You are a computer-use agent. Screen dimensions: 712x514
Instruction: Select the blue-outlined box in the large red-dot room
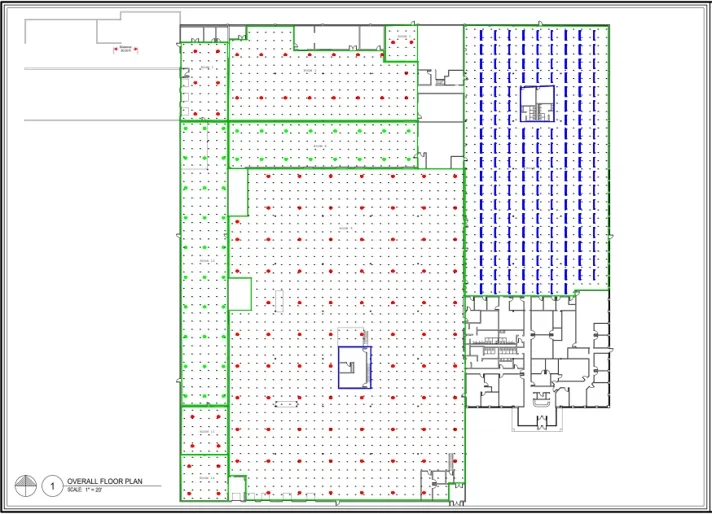point(355,367)
